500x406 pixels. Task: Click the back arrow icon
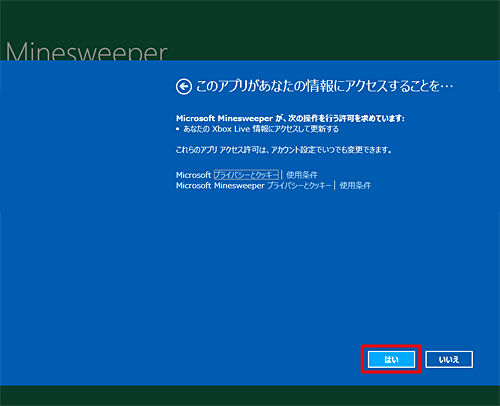184,87
